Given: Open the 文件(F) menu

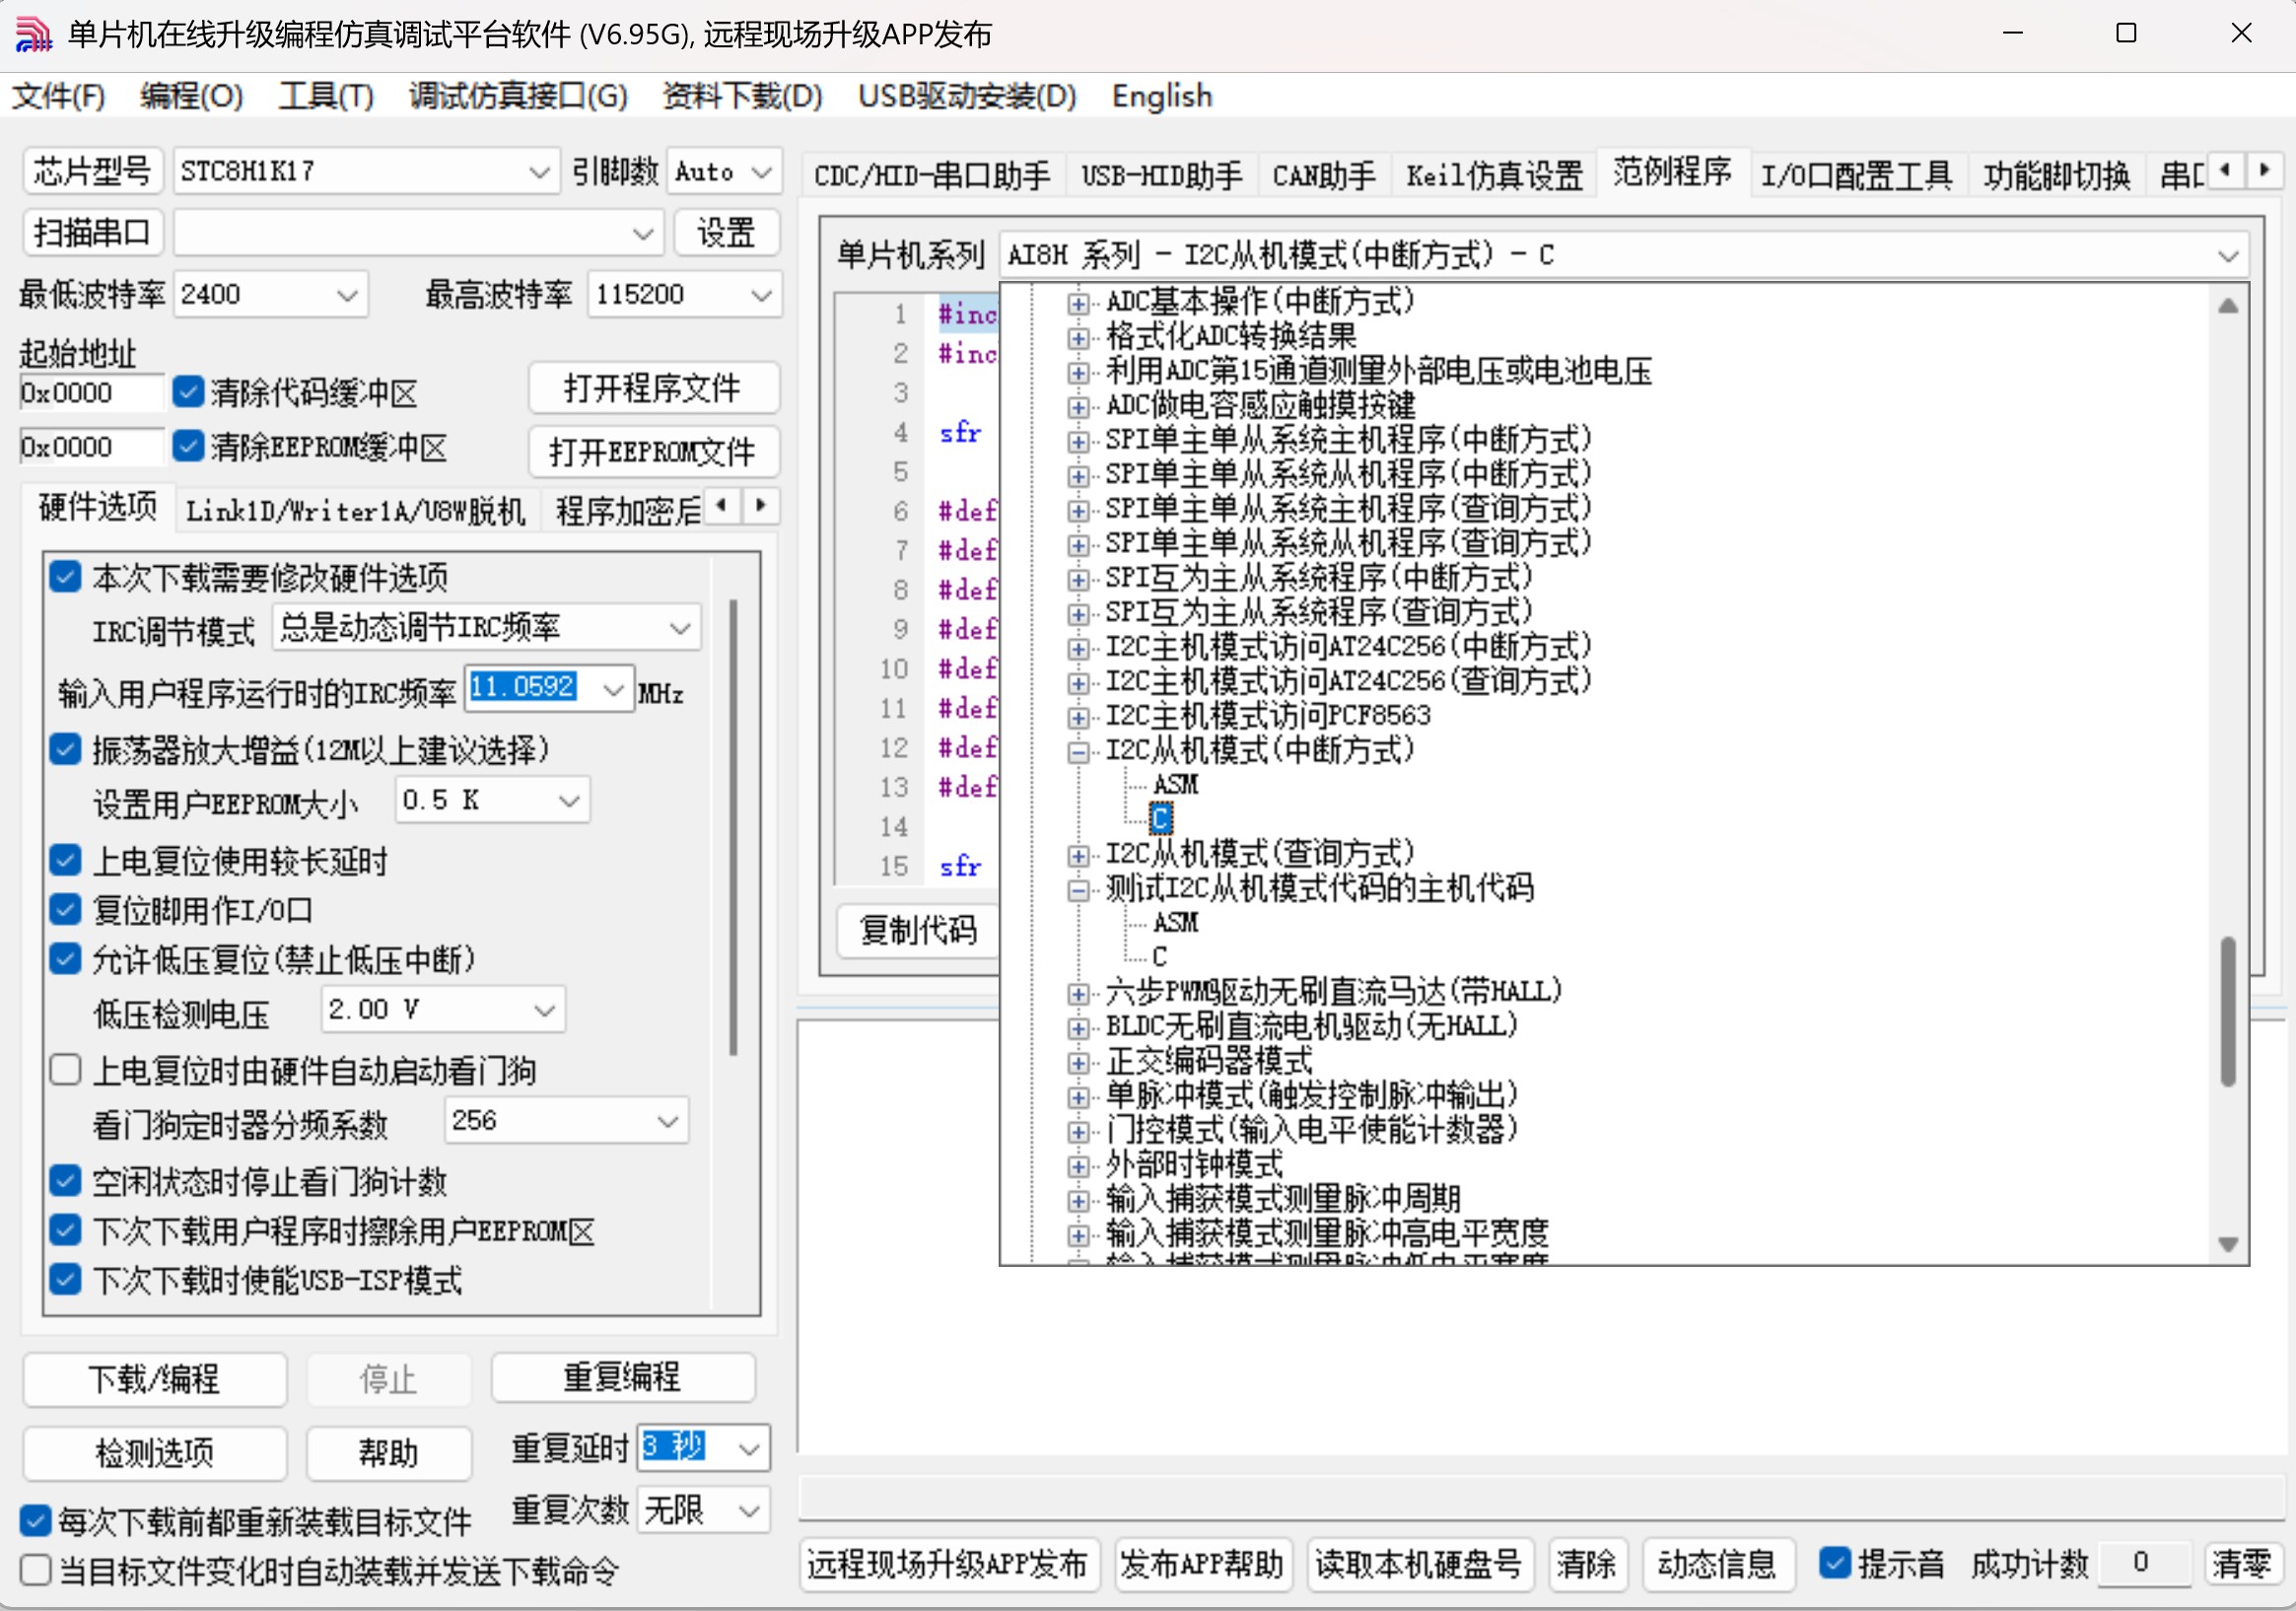Looking at the screenshot, I should pos(59,96).
